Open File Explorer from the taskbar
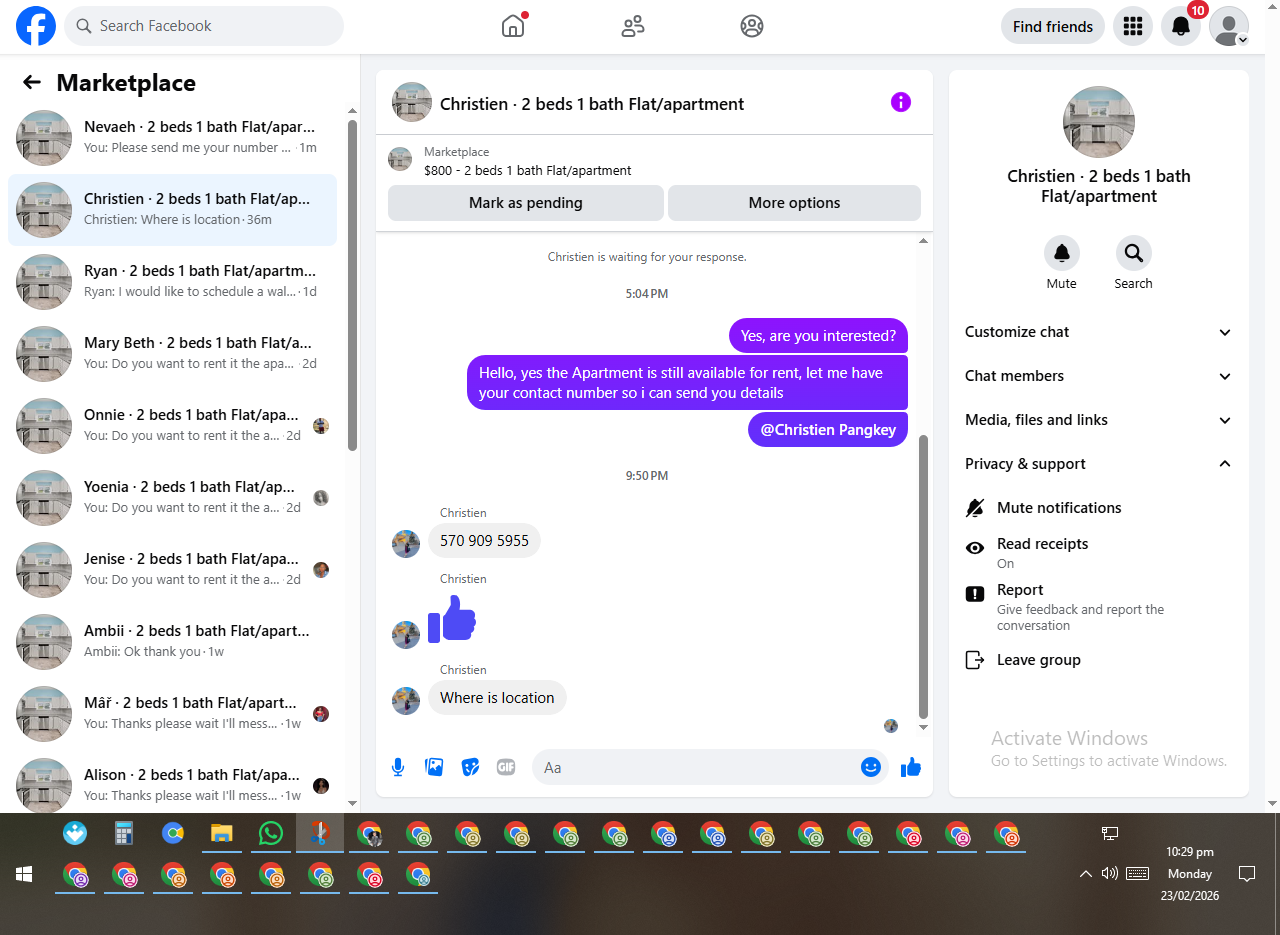The width and height of the screenshot is (1280, 935). 222,833
